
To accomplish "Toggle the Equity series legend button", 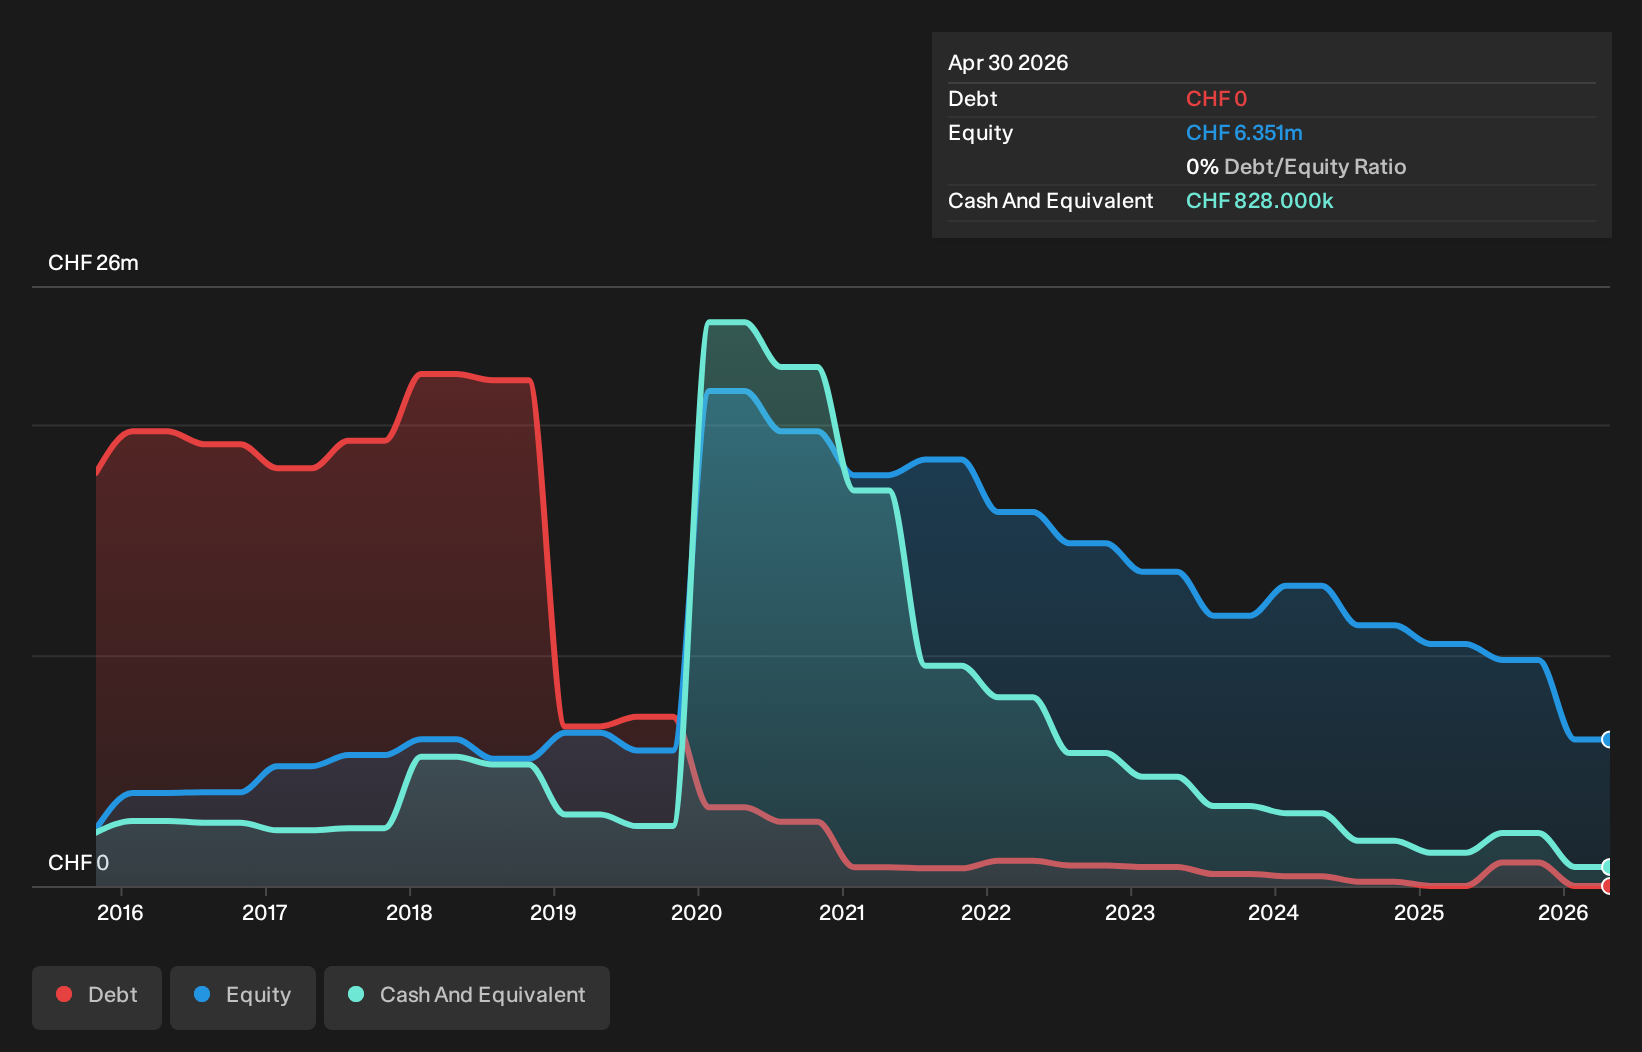I will (243, 997).
